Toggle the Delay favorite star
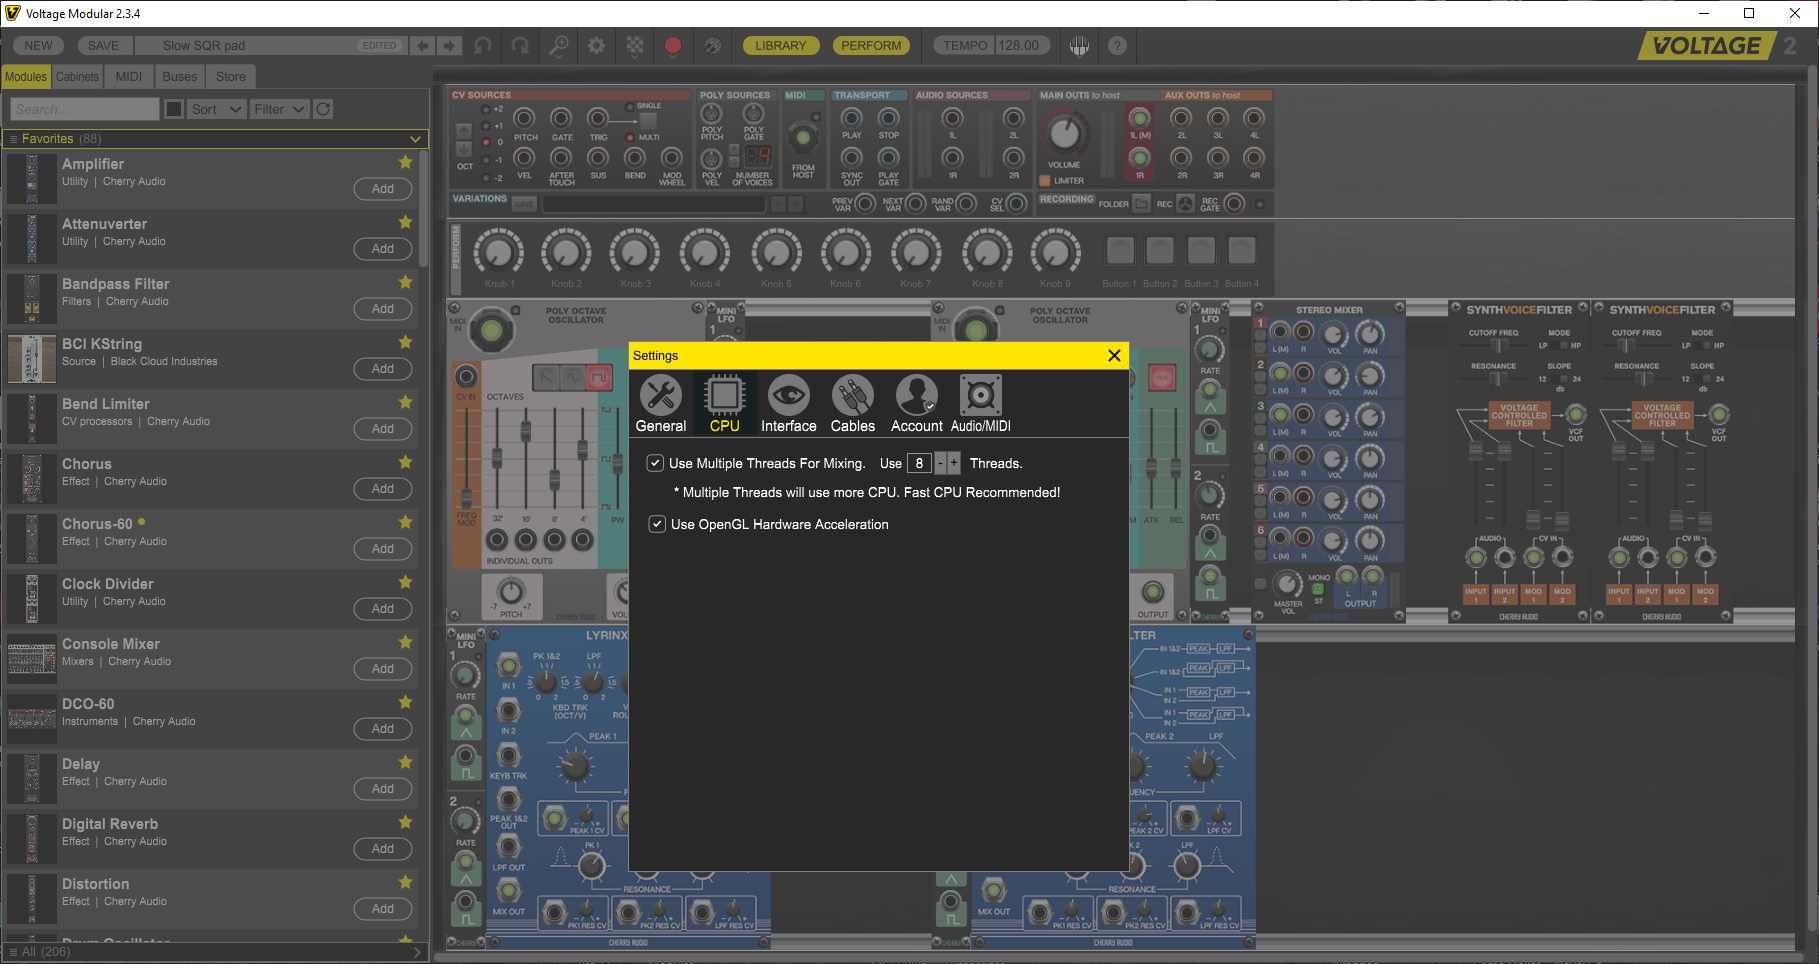The image size is (1819, 964). tap(405, 762)
